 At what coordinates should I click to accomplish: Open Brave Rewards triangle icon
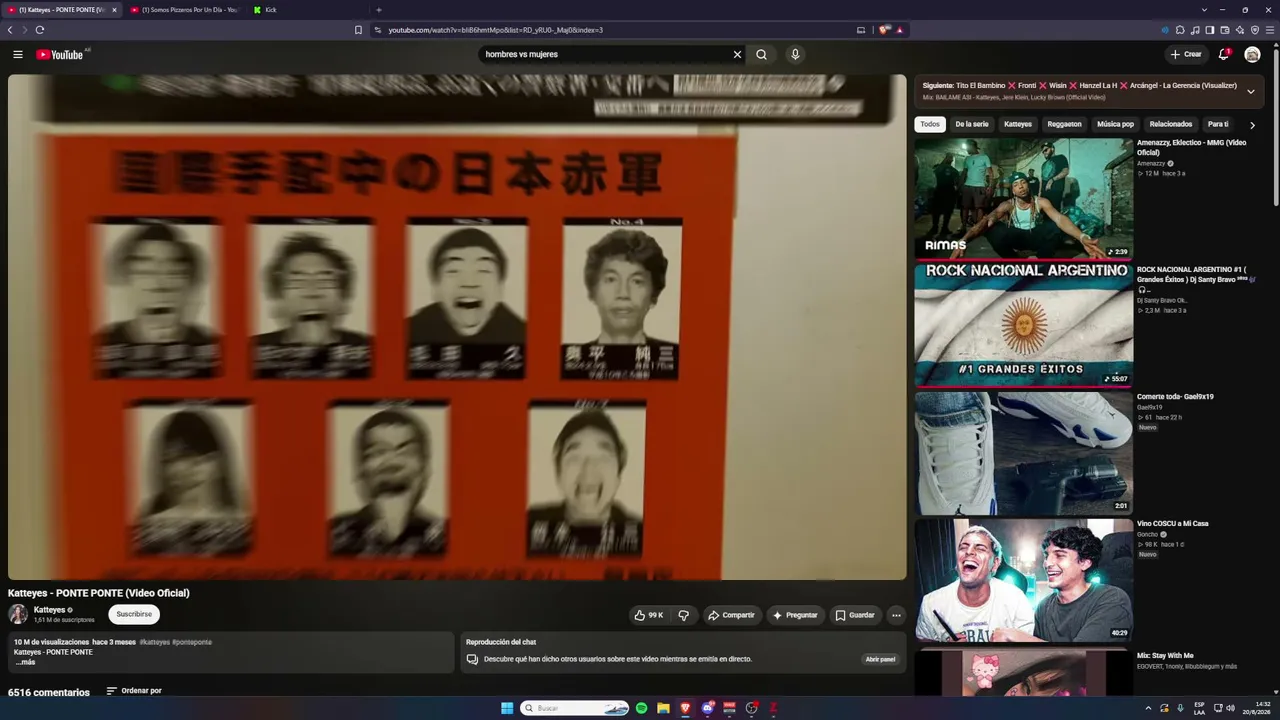pyautogui.click(x=899, y=30)
